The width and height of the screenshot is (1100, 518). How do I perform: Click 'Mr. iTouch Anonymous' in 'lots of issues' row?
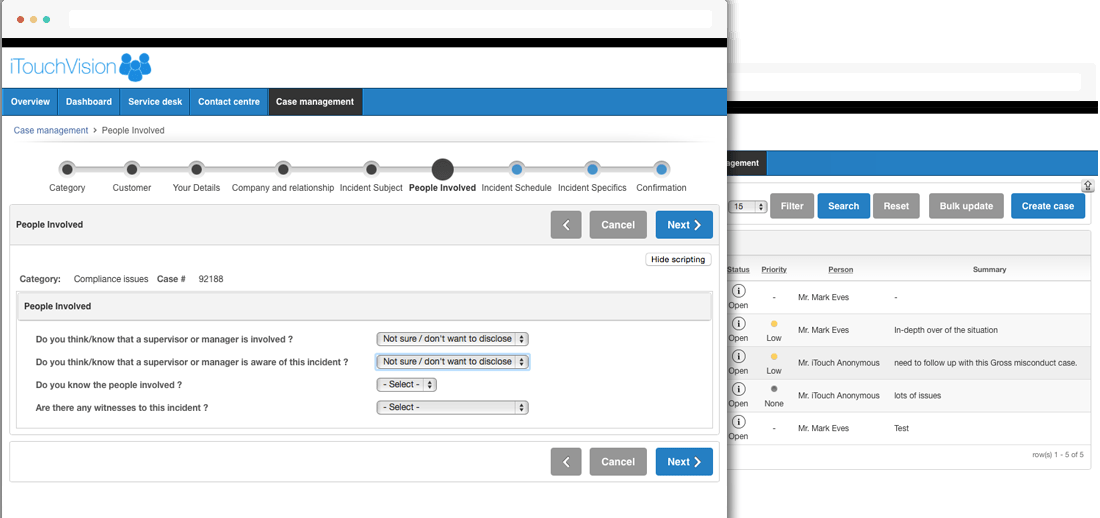(x=838, y=395)
